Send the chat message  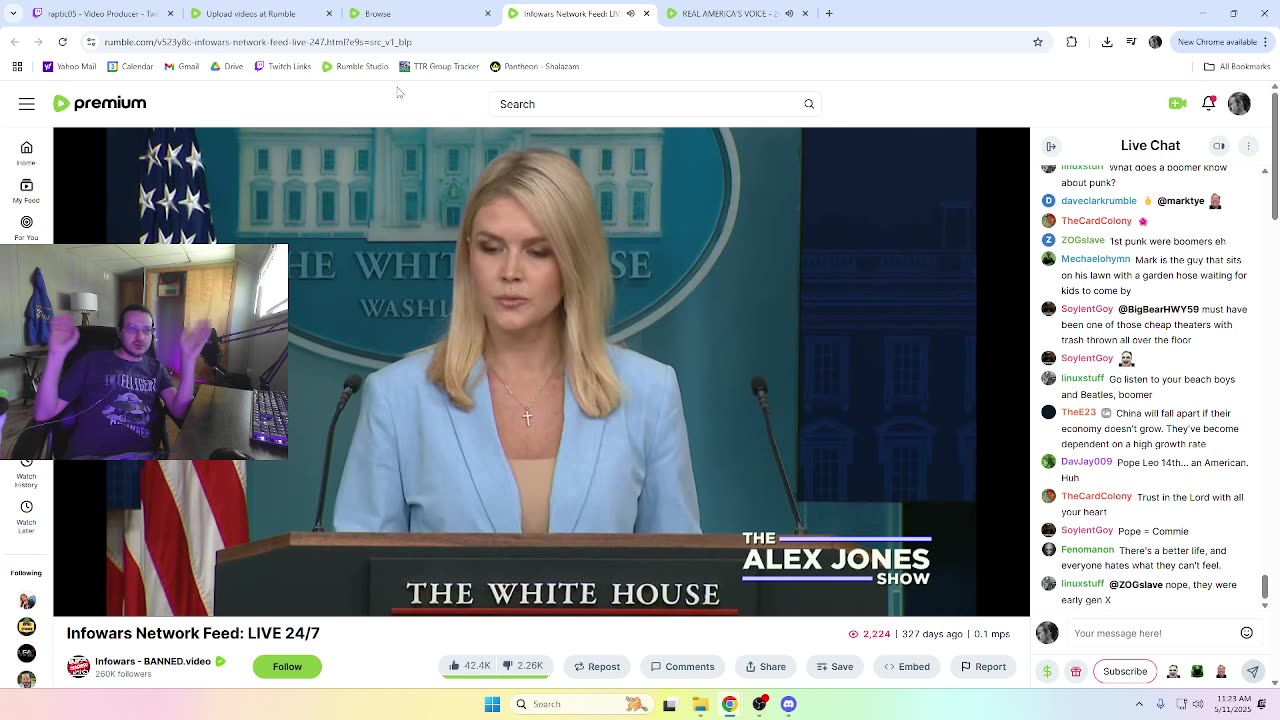(1252, 671)
